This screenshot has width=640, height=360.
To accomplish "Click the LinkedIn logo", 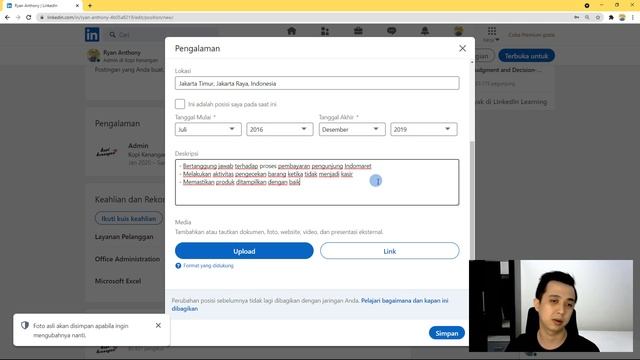I will pyautogui.click(x=92, y=35).
